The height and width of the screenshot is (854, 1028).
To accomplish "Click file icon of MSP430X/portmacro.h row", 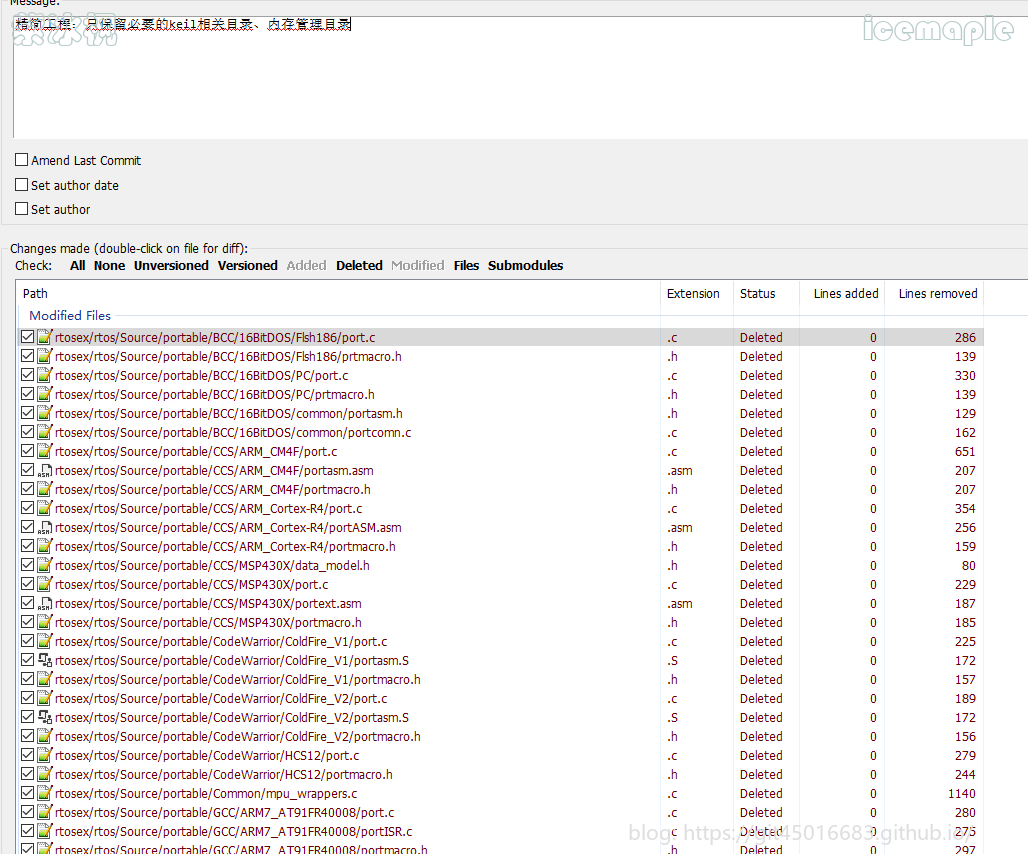I will (45, 623).
